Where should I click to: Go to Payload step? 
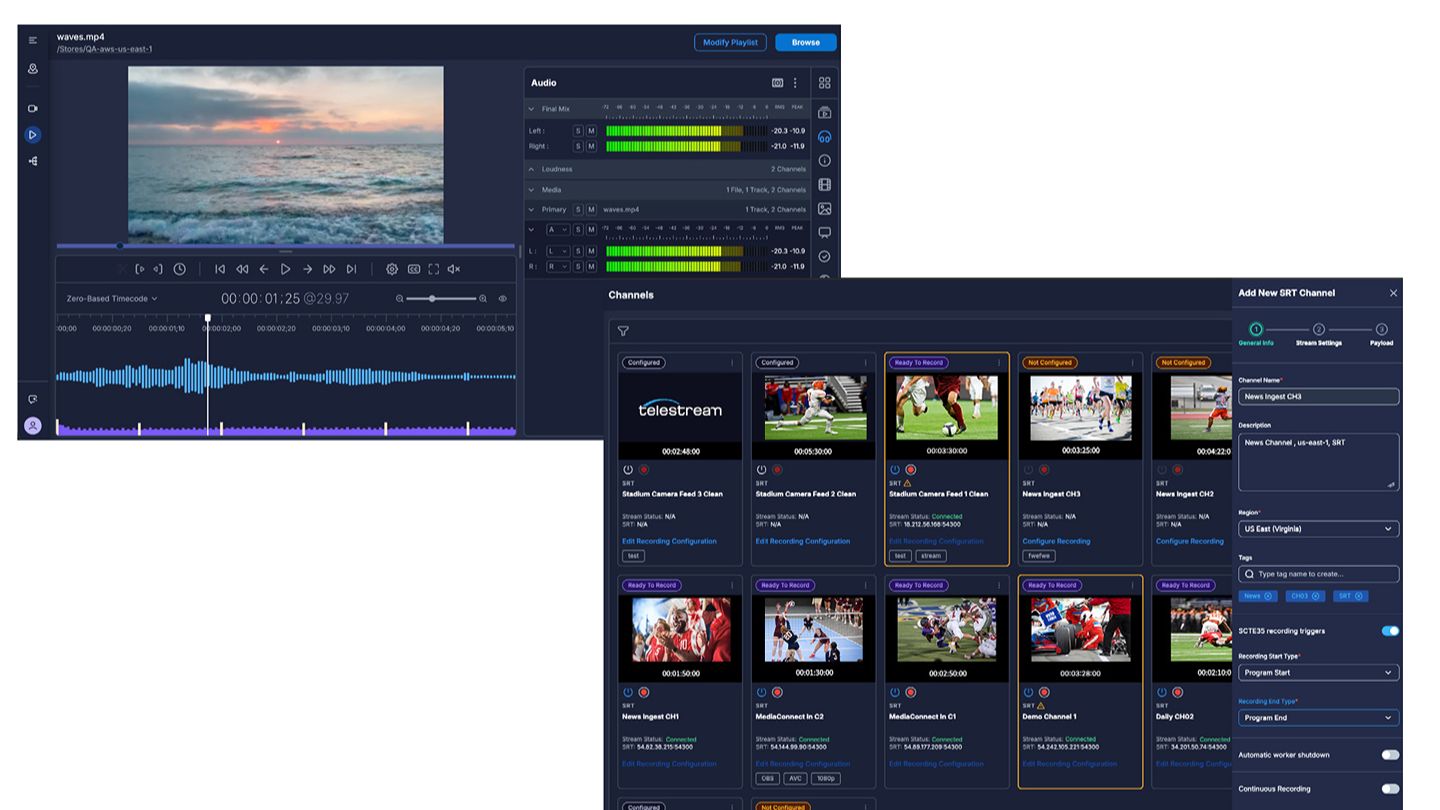click(1381, 334)
